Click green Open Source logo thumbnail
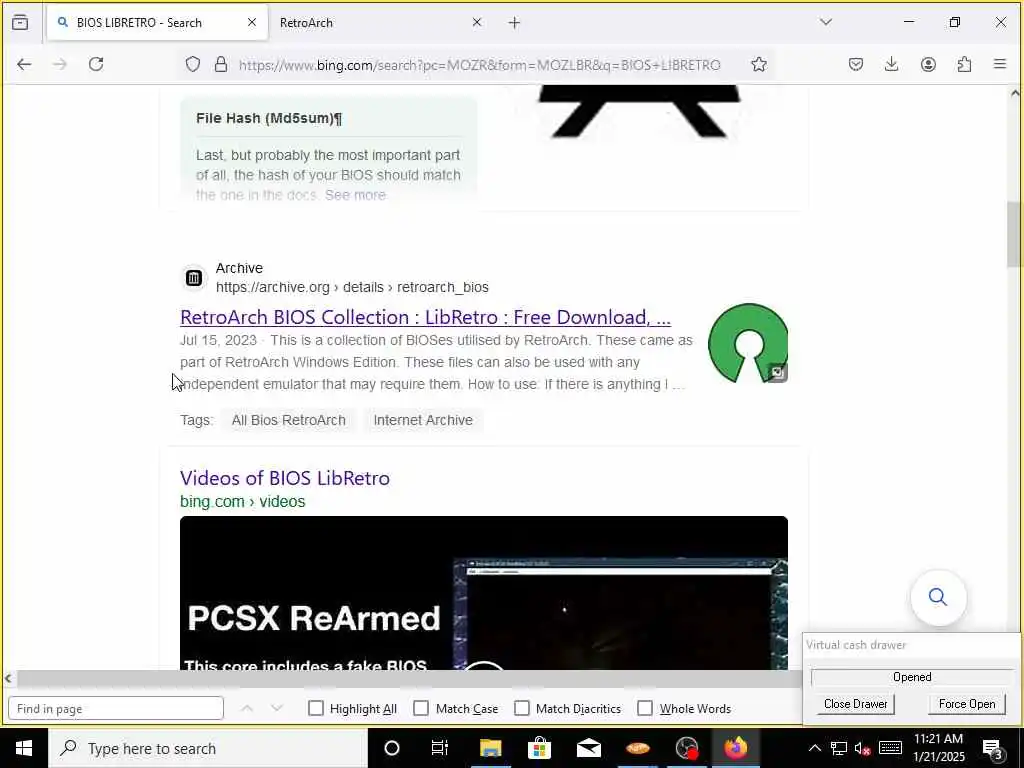The width and height of the screenshot is (1024, 768). 748,343
